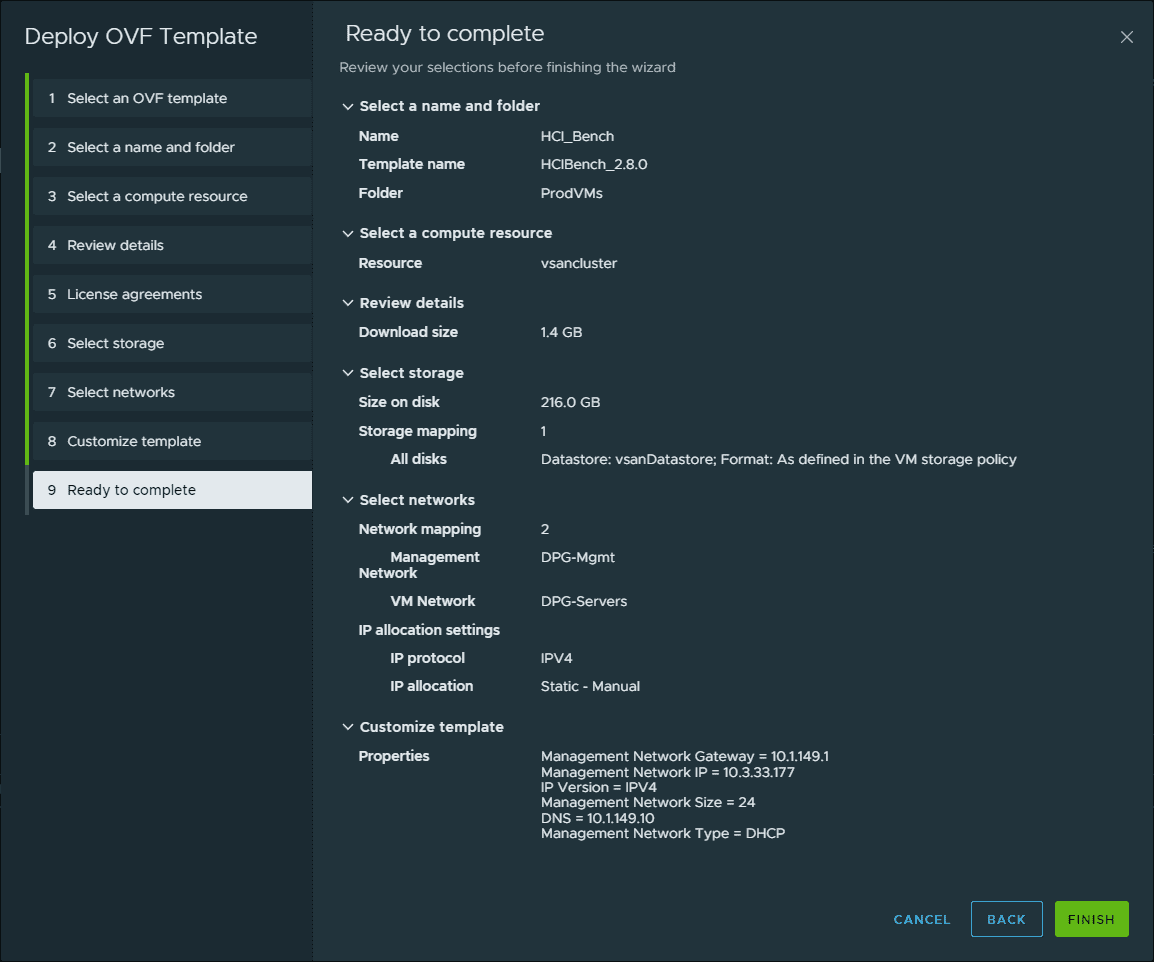The image size is (1154, 962).
Task: Cancel the OVF deployment wizard
Action: [922, 919]
